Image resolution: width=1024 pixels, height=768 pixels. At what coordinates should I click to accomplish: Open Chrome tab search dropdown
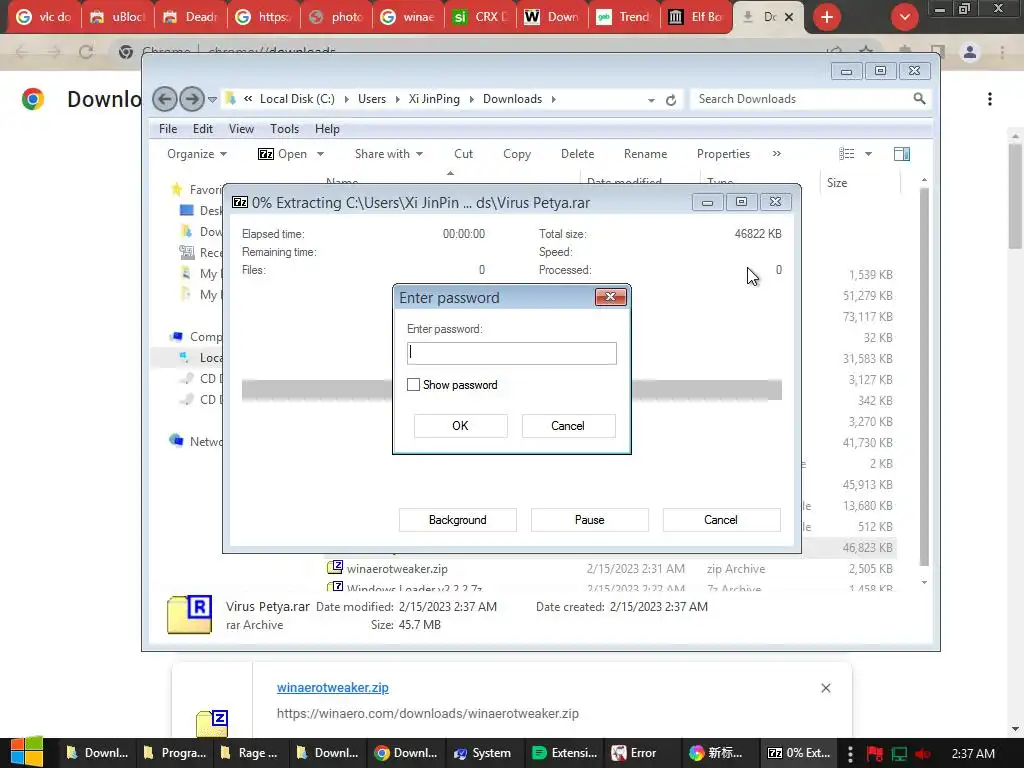(904, 17)
